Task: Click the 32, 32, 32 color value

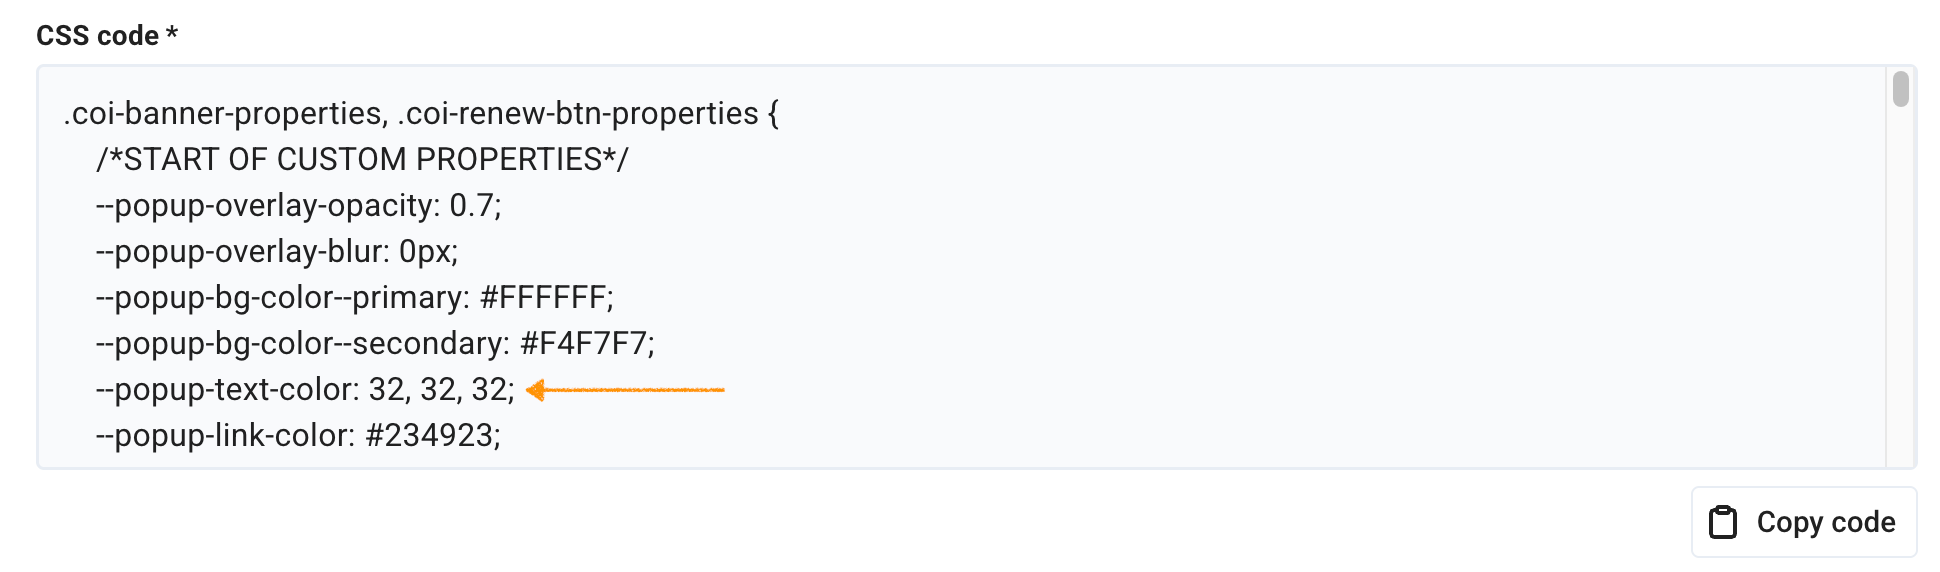Action: [x=438, y=390]
